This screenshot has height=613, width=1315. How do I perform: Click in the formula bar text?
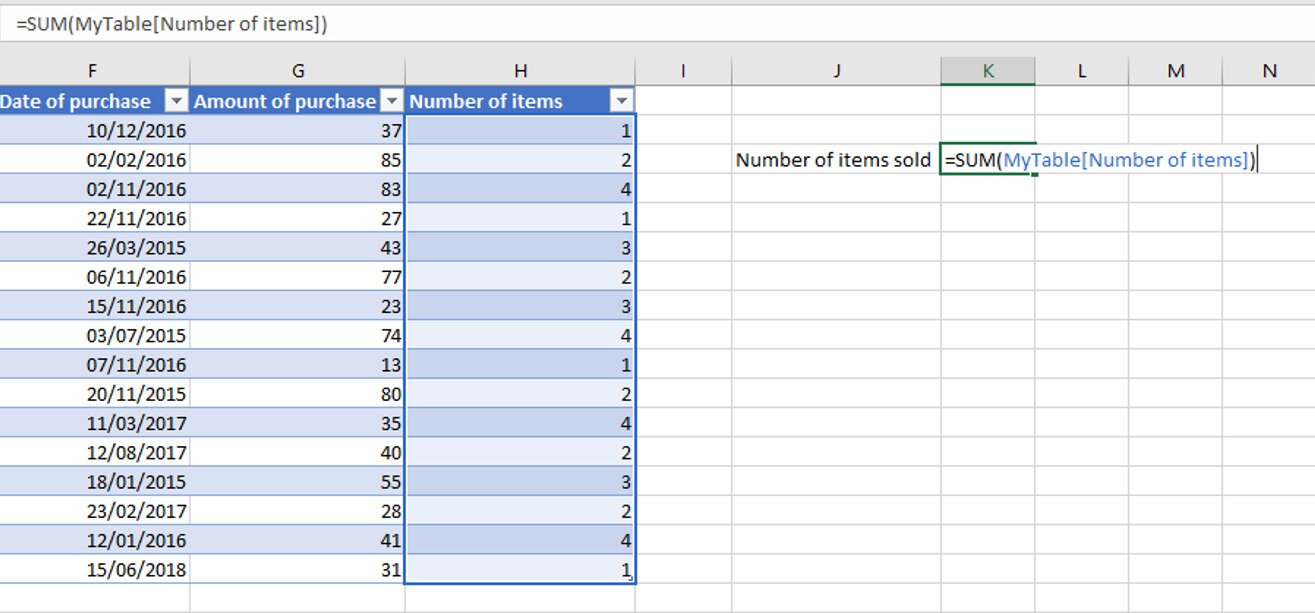coord(172,25)
